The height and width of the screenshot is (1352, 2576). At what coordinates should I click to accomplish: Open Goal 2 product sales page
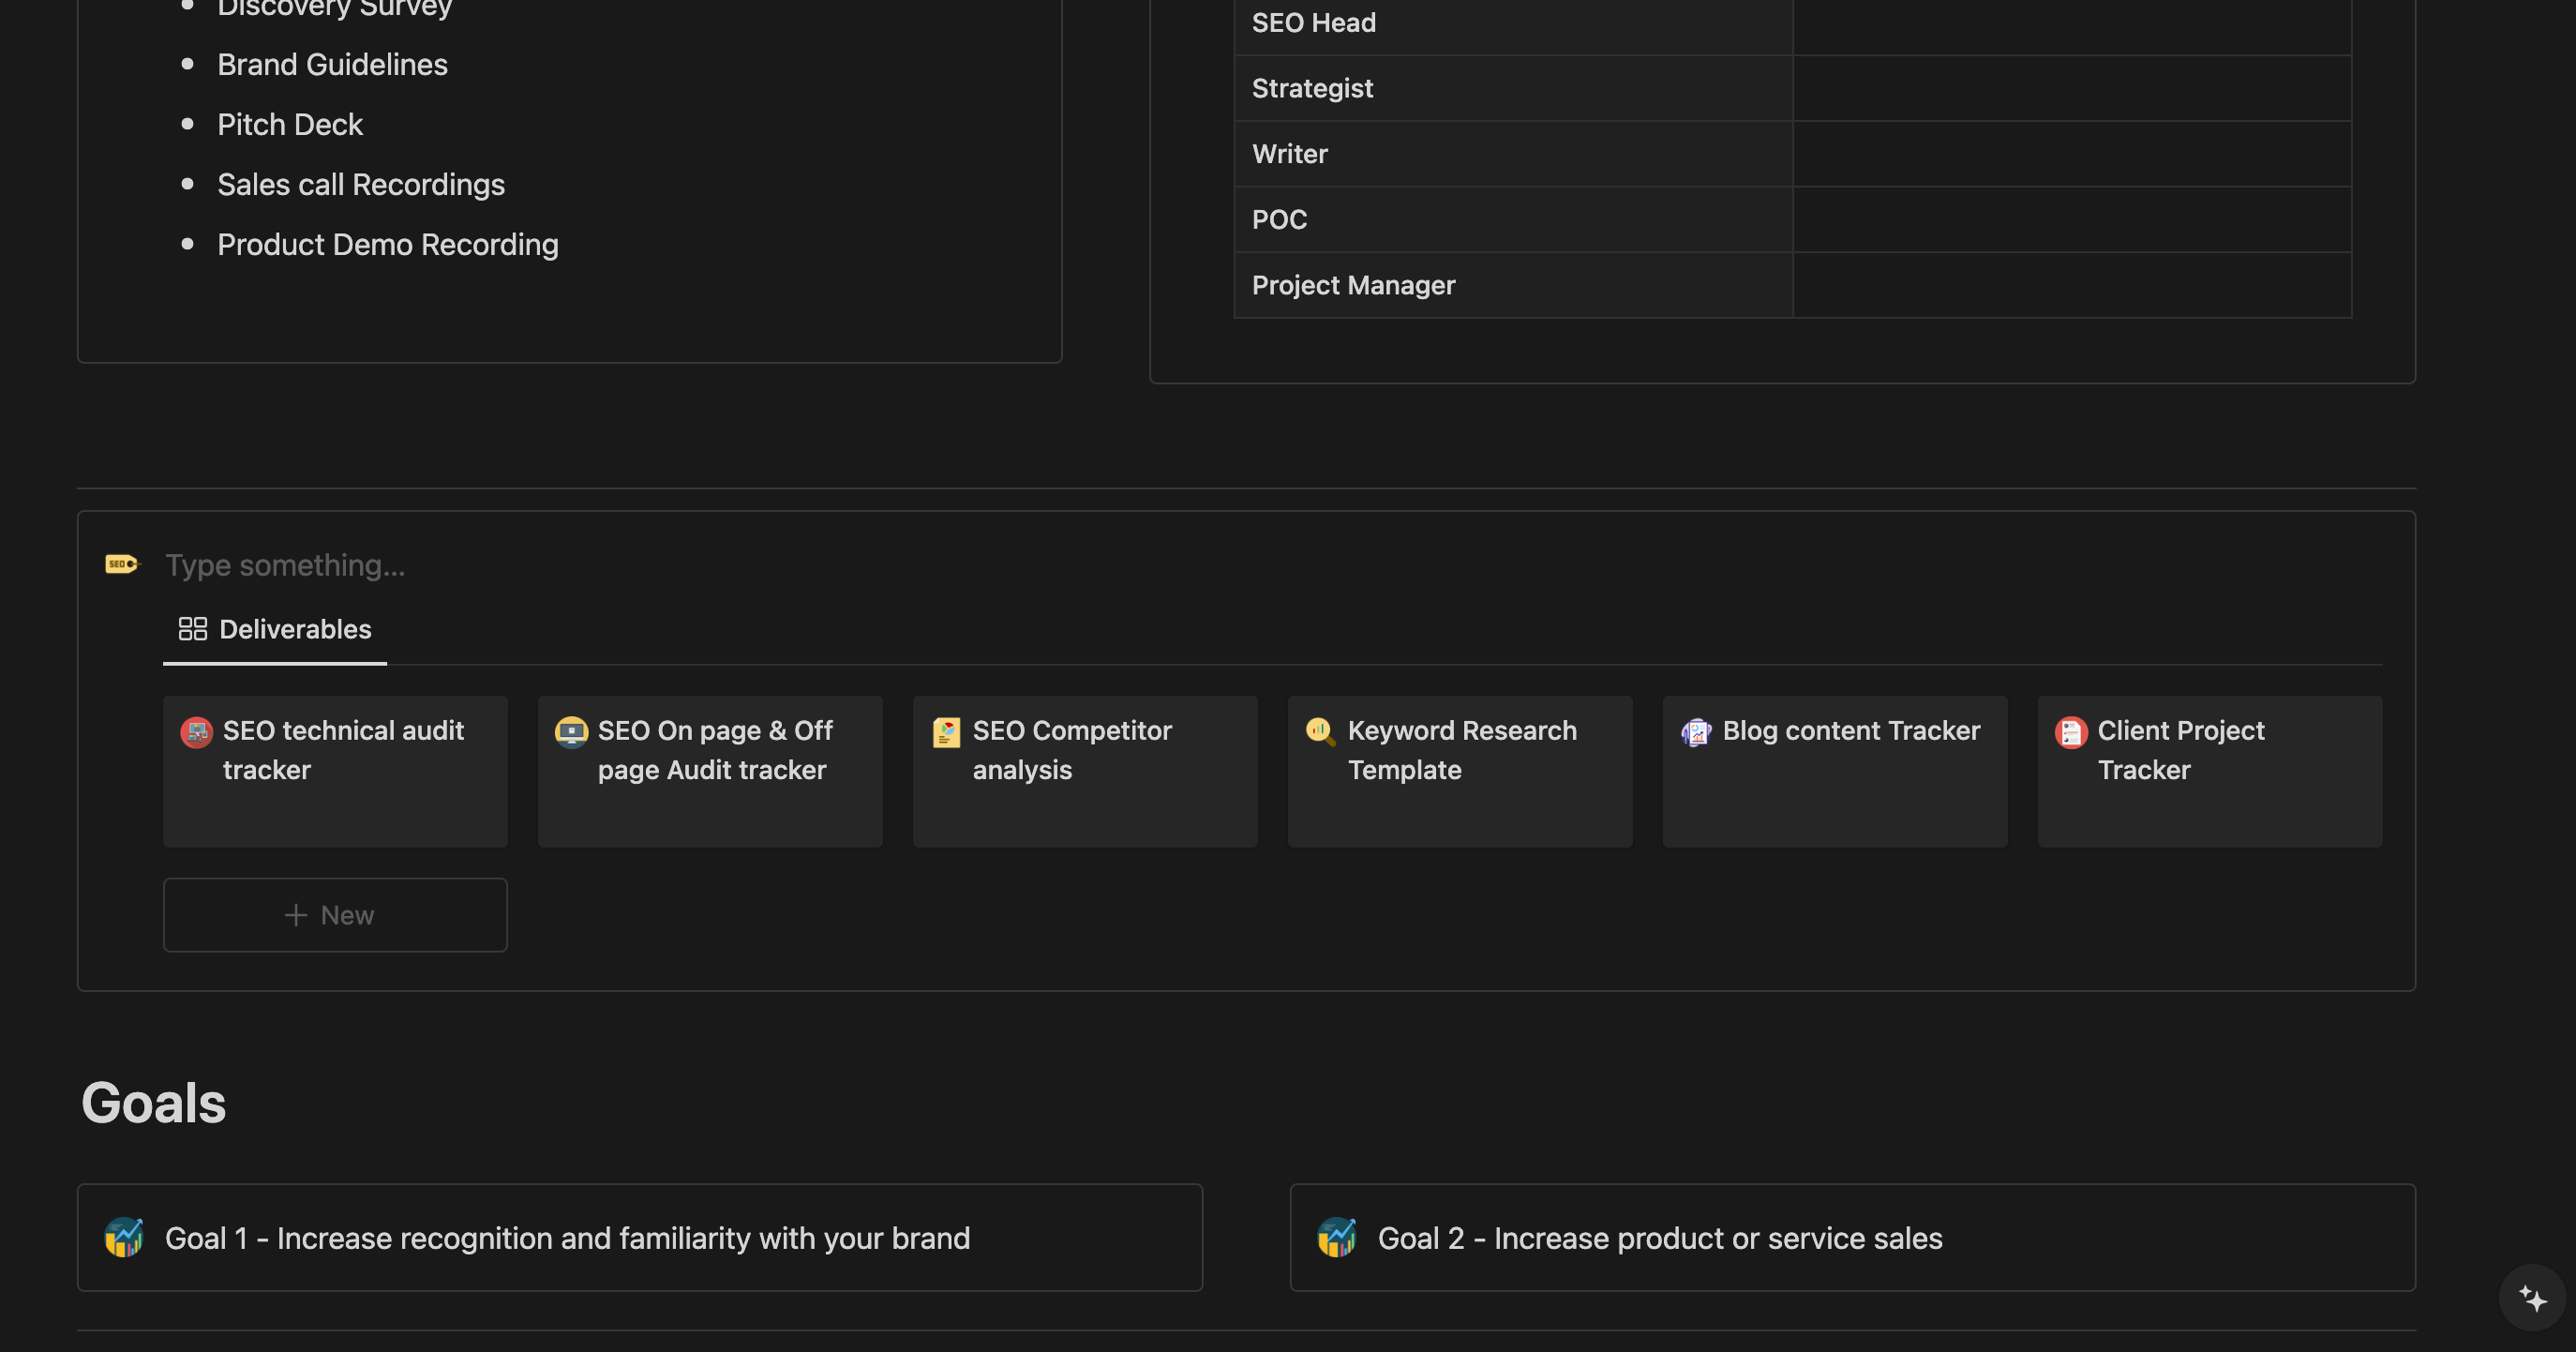click(1853, 1238)
